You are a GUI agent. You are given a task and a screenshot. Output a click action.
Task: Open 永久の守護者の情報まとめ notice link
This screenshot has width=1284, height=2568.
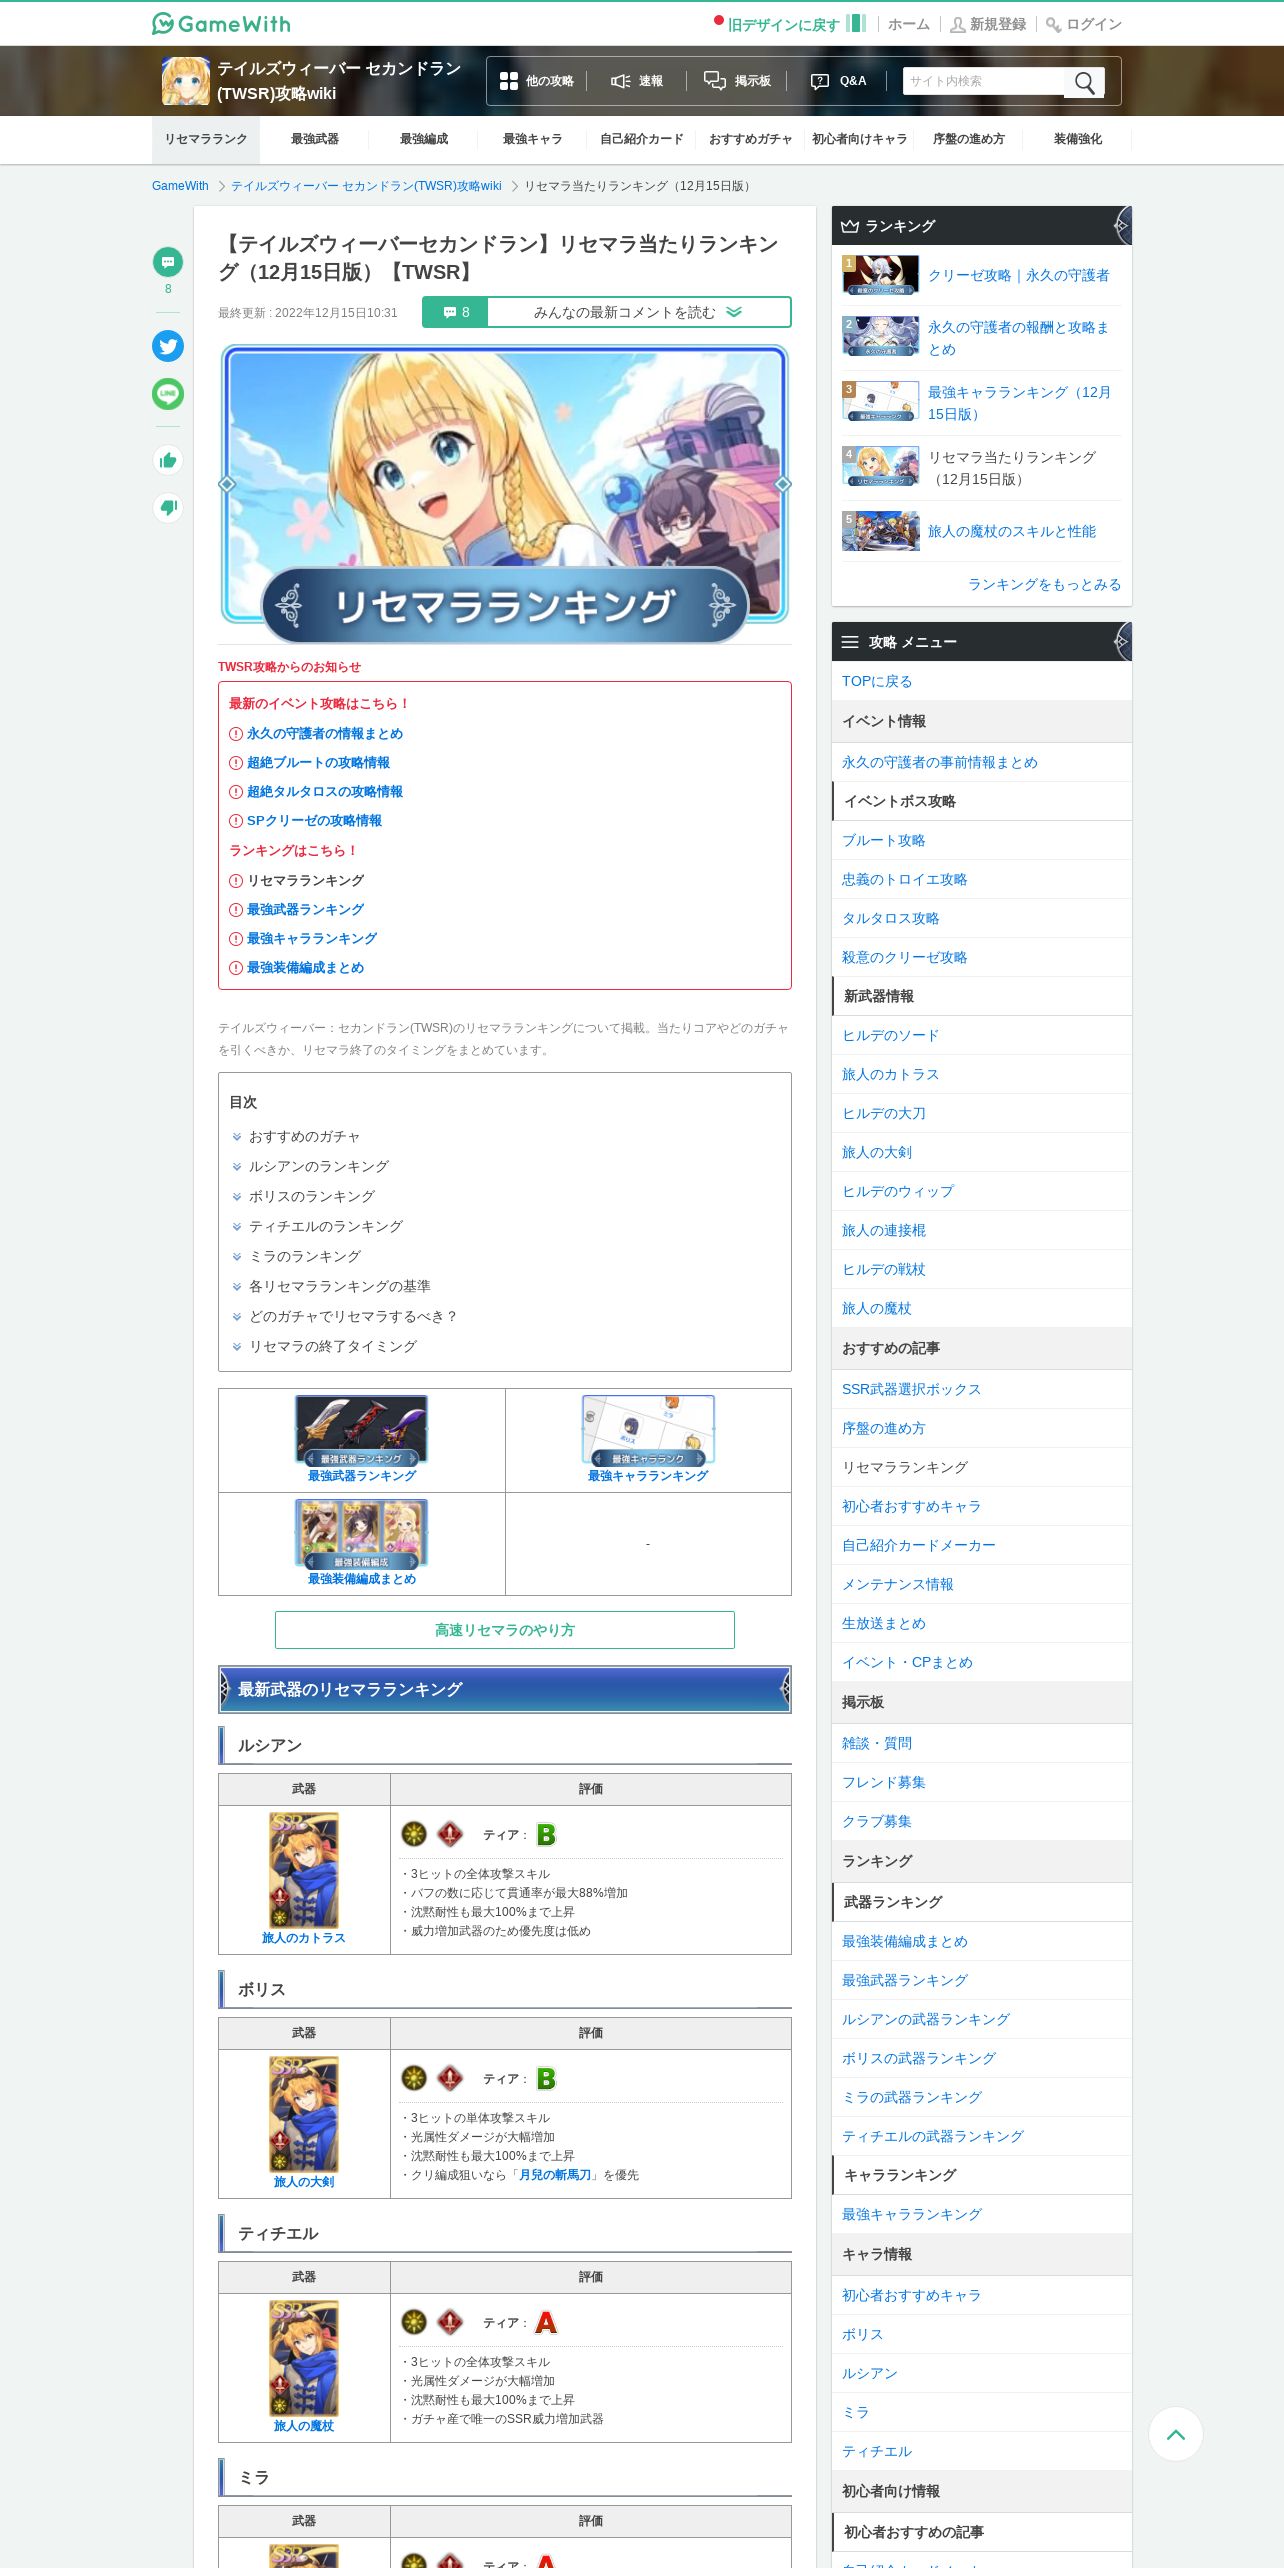tap(325, 733)
